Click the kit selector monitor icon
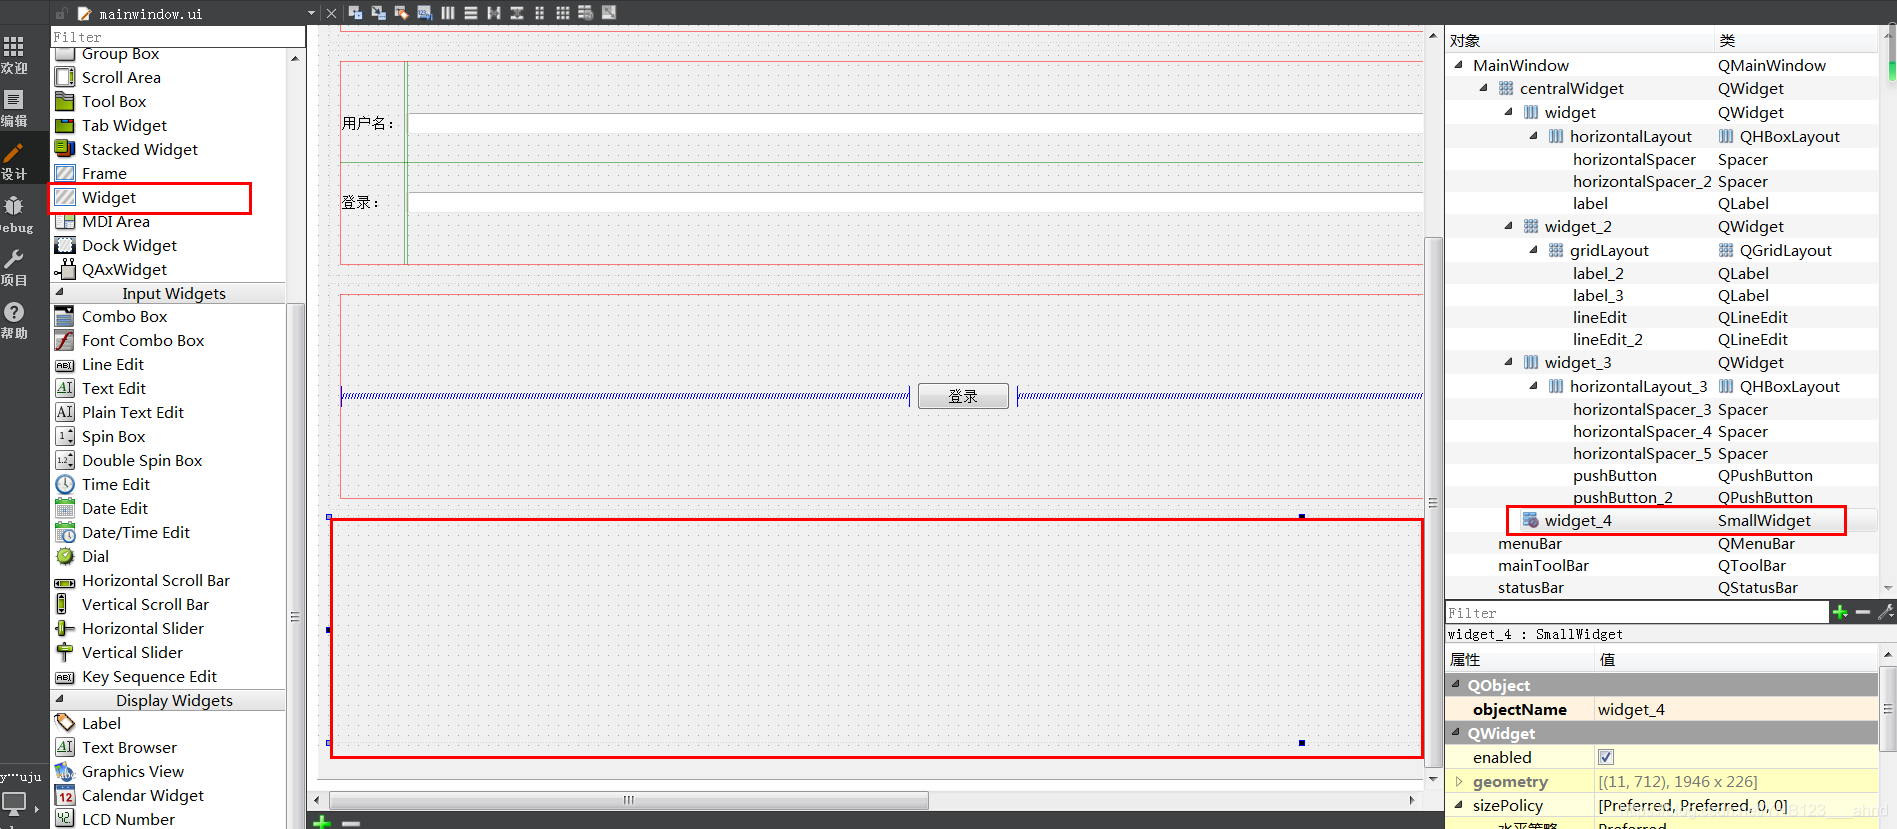 [x=14, y=803]
